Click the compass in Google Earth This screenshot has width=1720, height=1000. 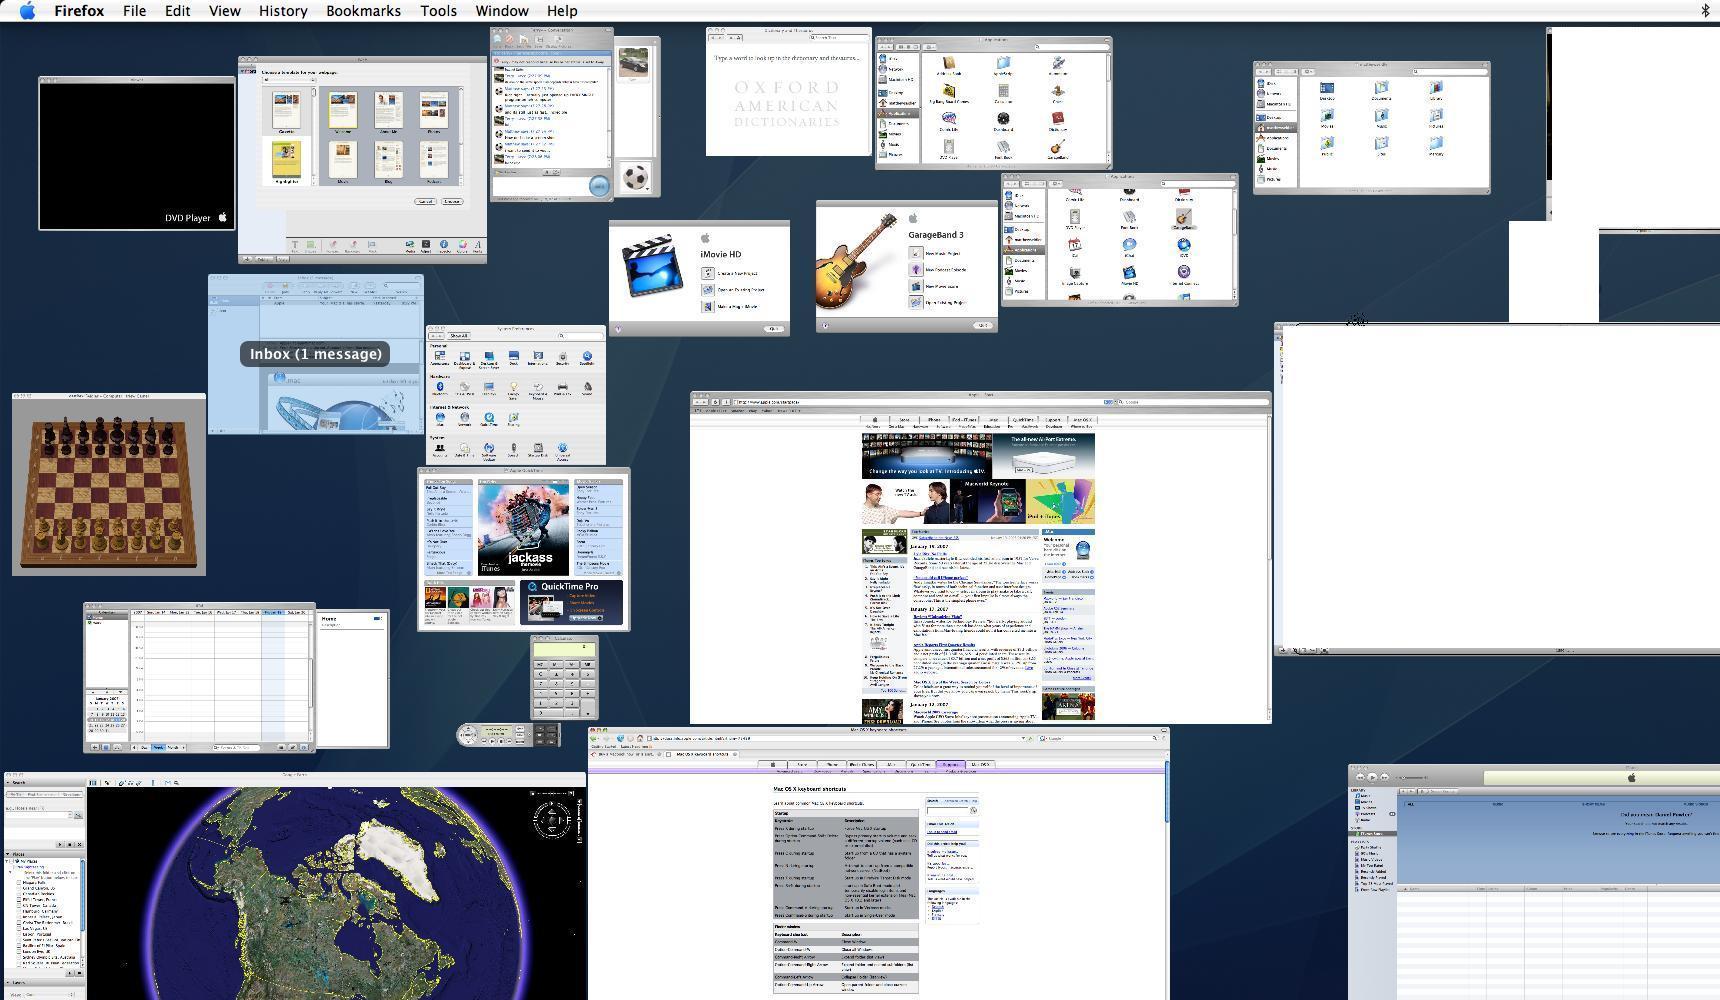point(552,820)
